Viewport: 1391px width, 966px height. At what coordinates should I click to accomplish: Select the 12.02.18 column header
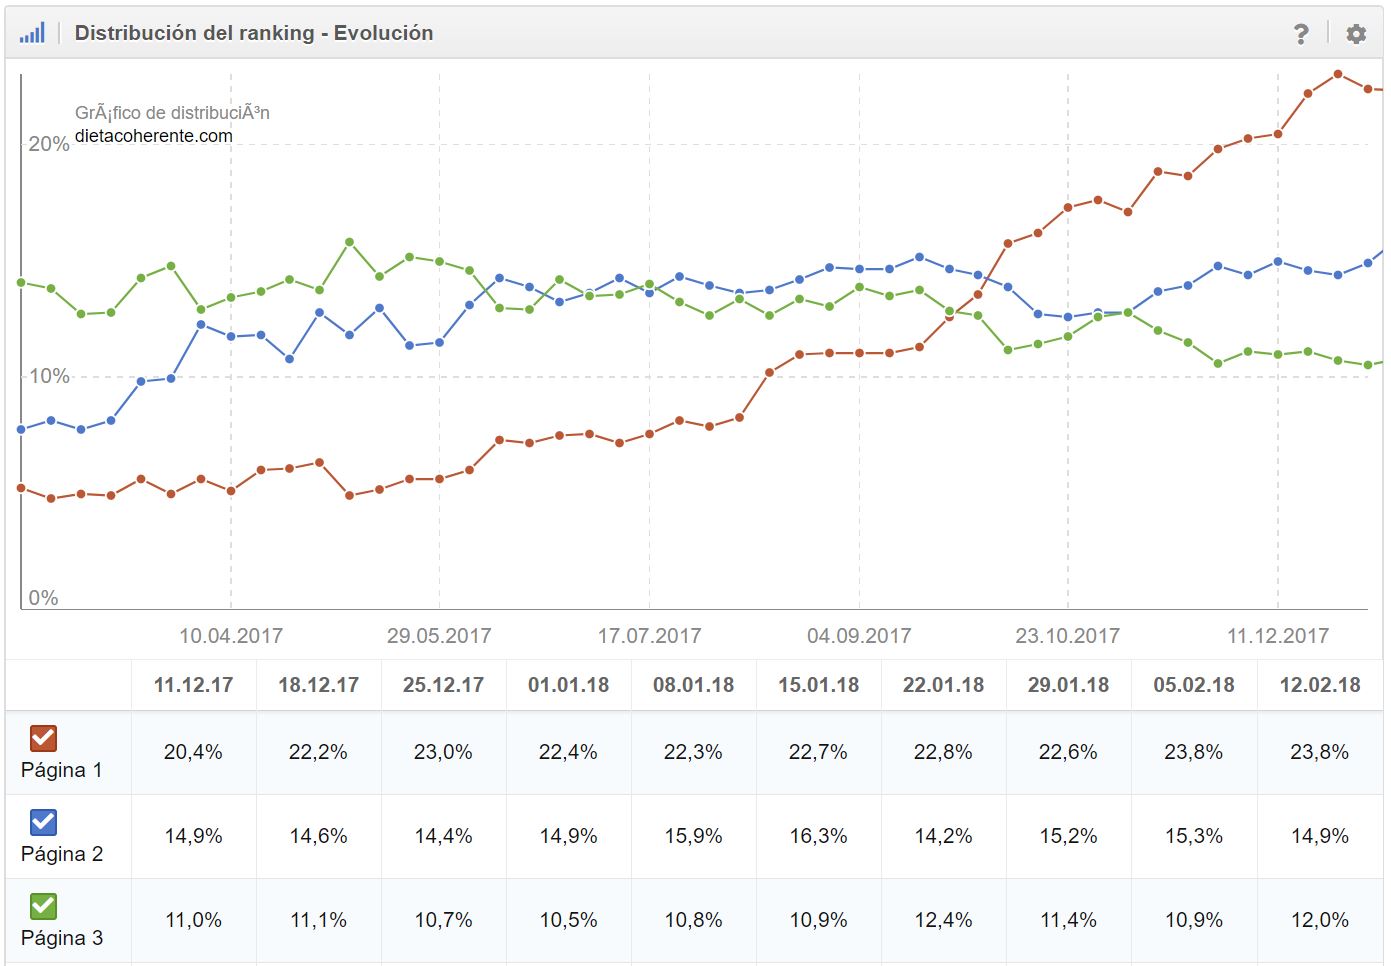click(x=1320, y=685)
